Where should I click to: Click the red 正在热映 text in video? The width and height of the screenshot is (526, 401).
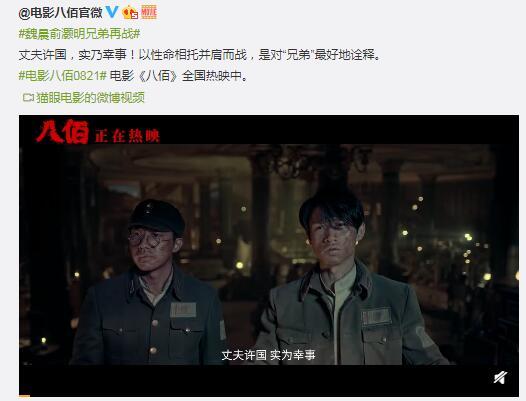pos(127,136)
